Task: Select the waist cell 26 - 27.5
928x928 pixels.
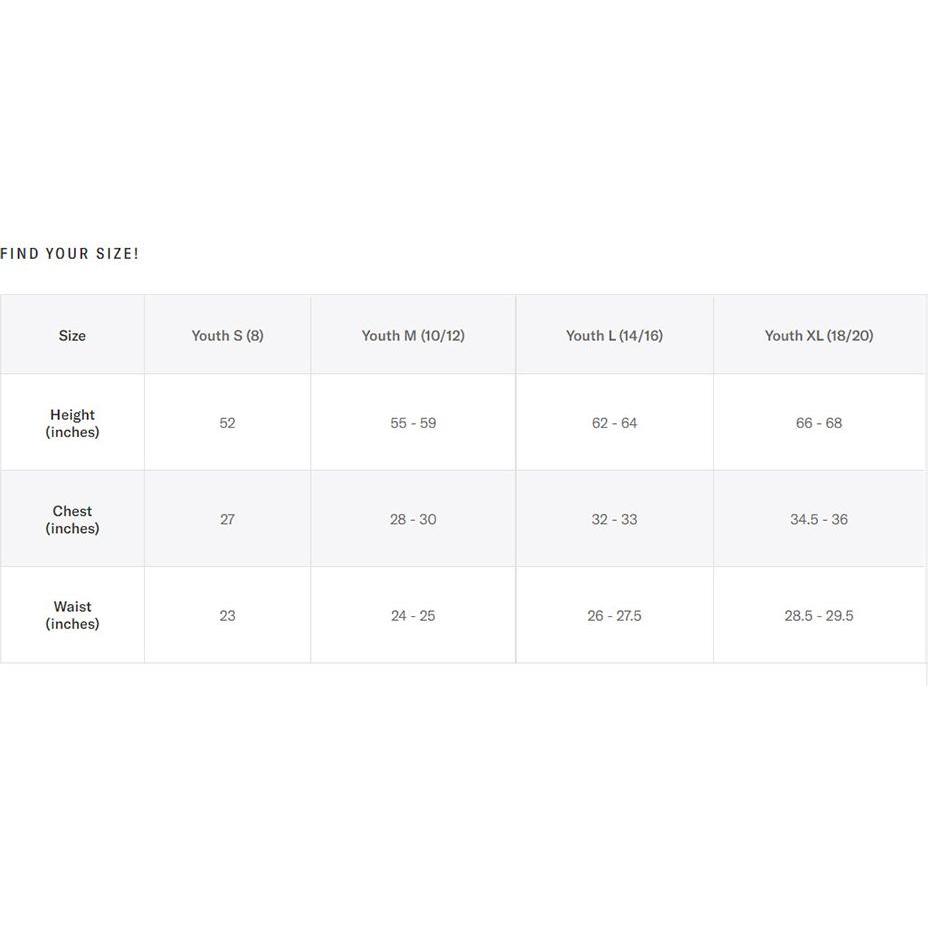Action: pyautogui.click(x=614, y=615)
